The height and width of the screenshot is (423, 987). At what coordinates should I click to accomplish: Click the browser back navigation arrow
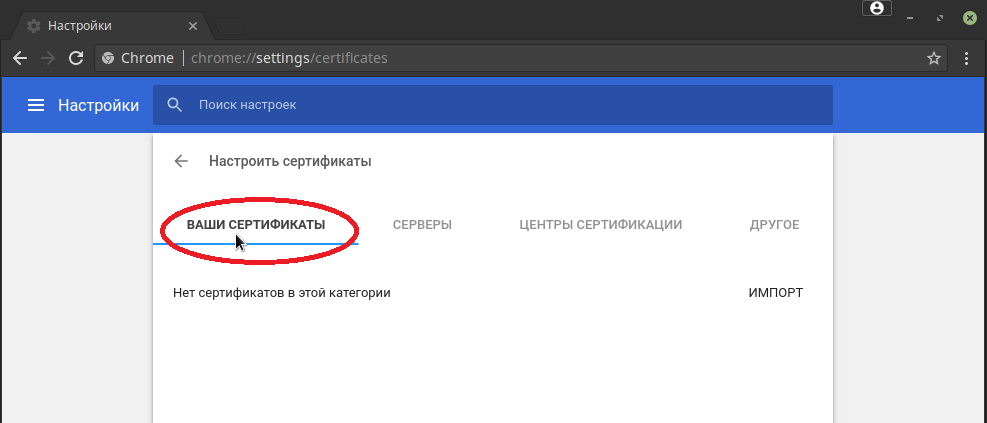coord(20,58)
